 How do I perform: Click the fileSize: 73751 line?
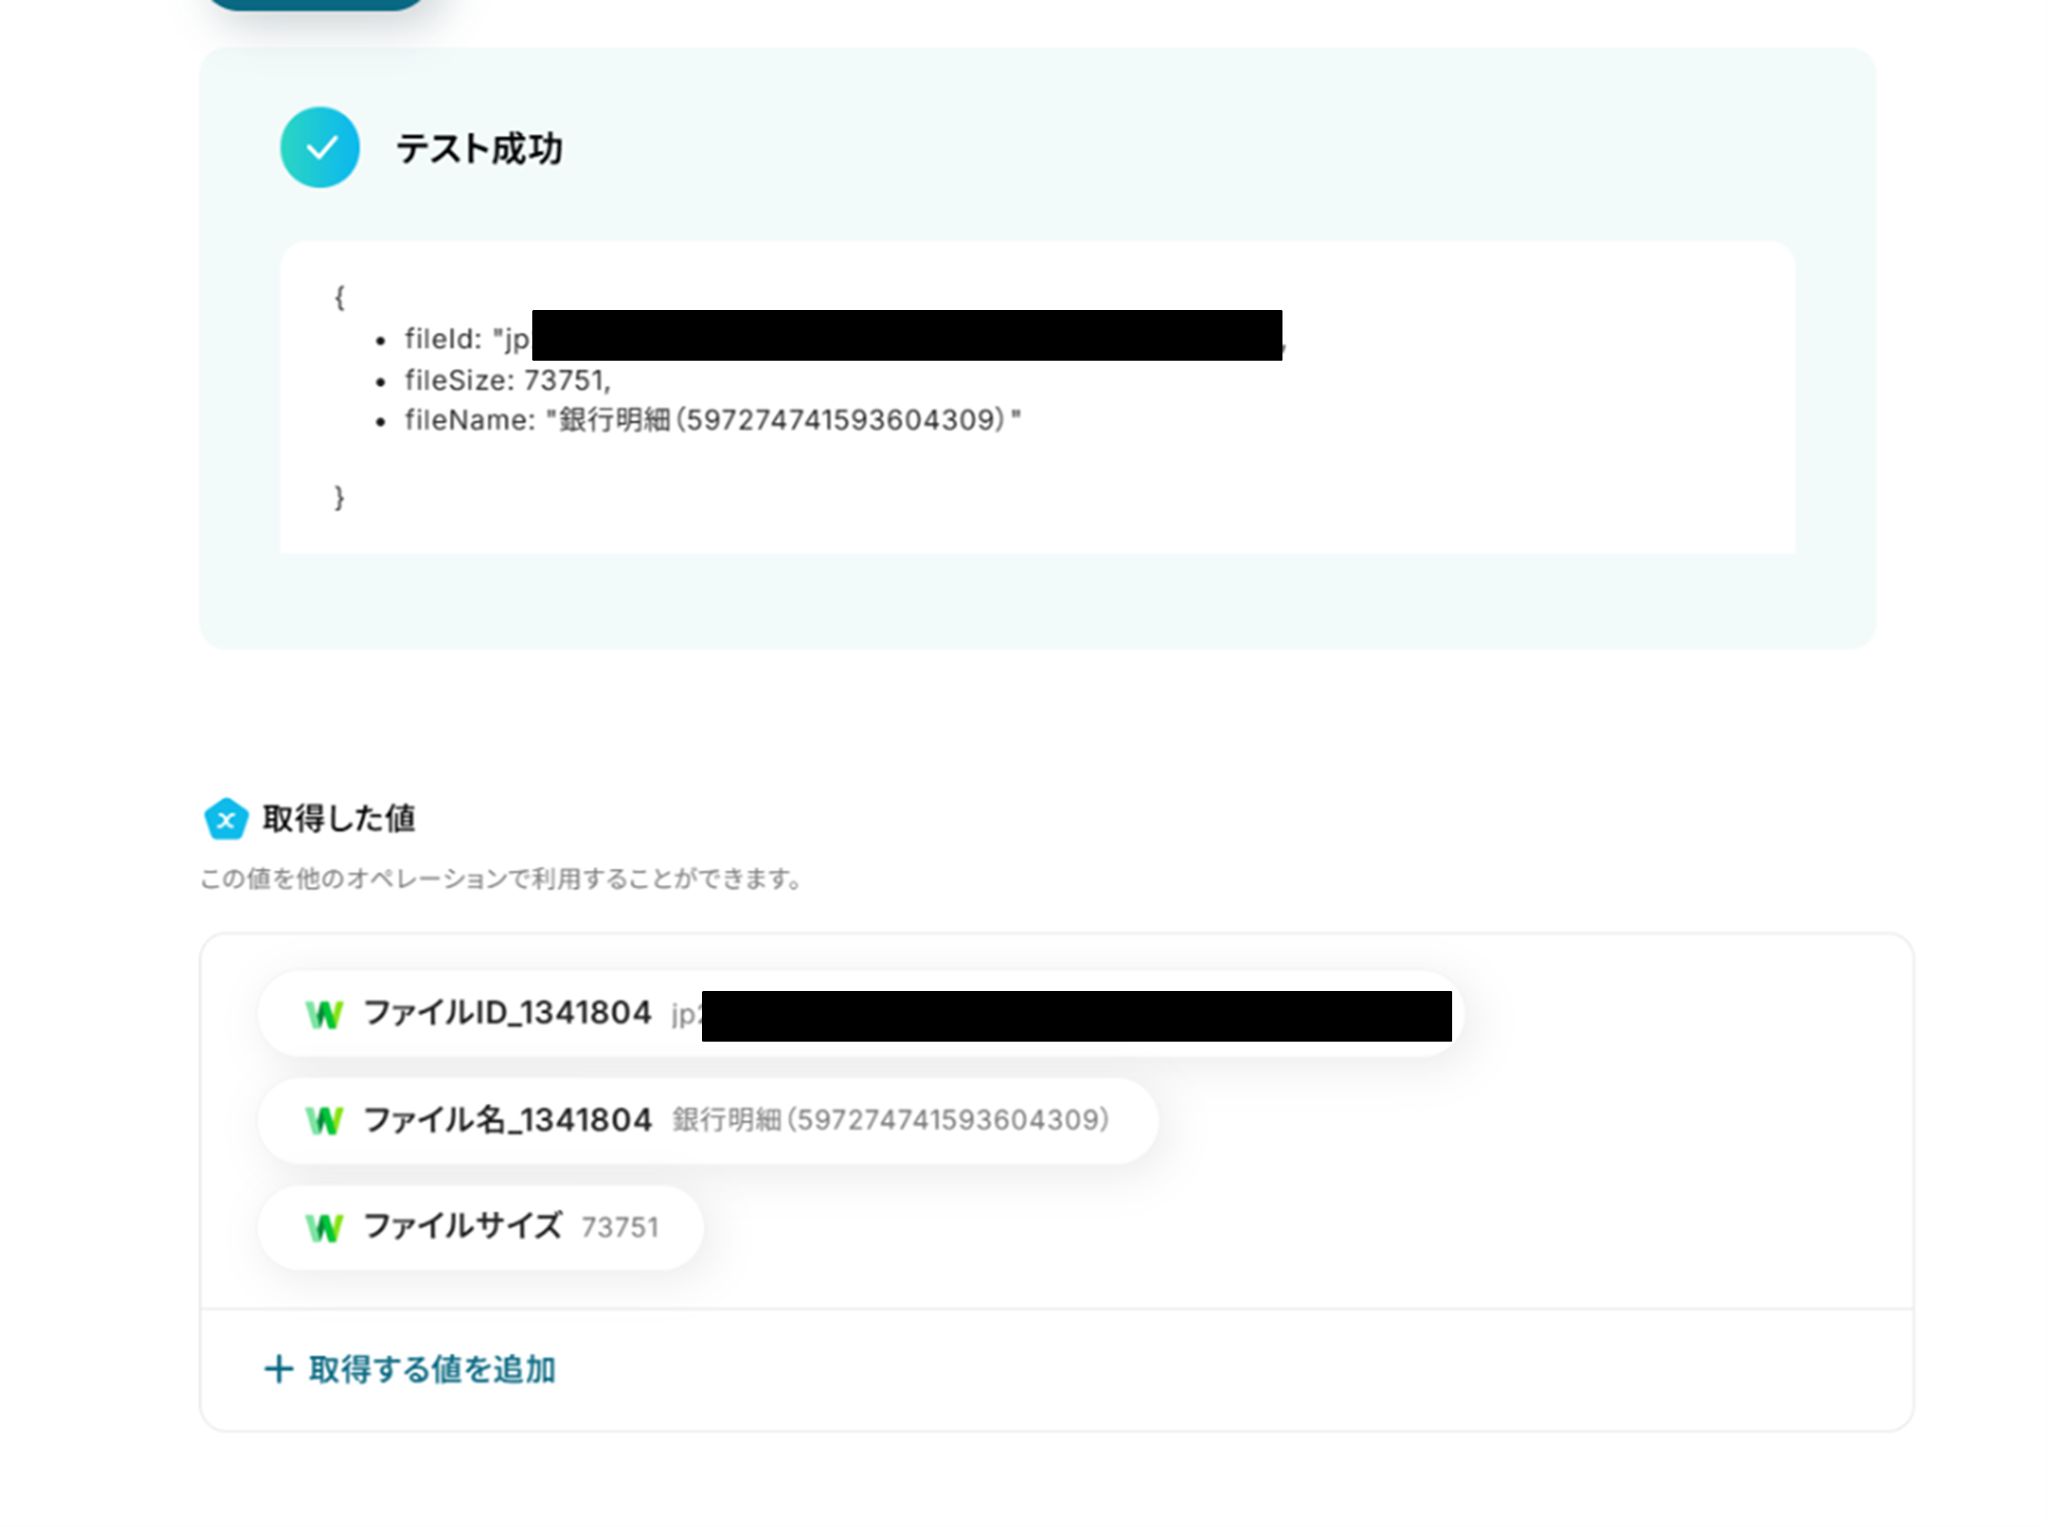coord(507,380)
